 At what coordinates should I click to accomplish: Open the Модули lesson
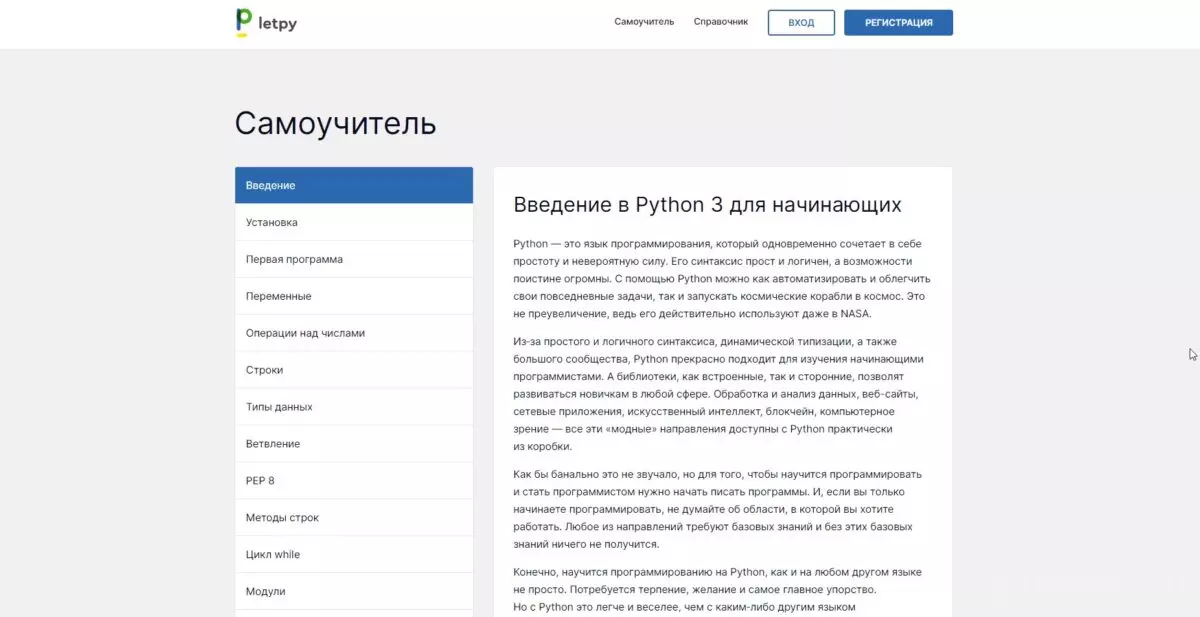coord(354,592)
